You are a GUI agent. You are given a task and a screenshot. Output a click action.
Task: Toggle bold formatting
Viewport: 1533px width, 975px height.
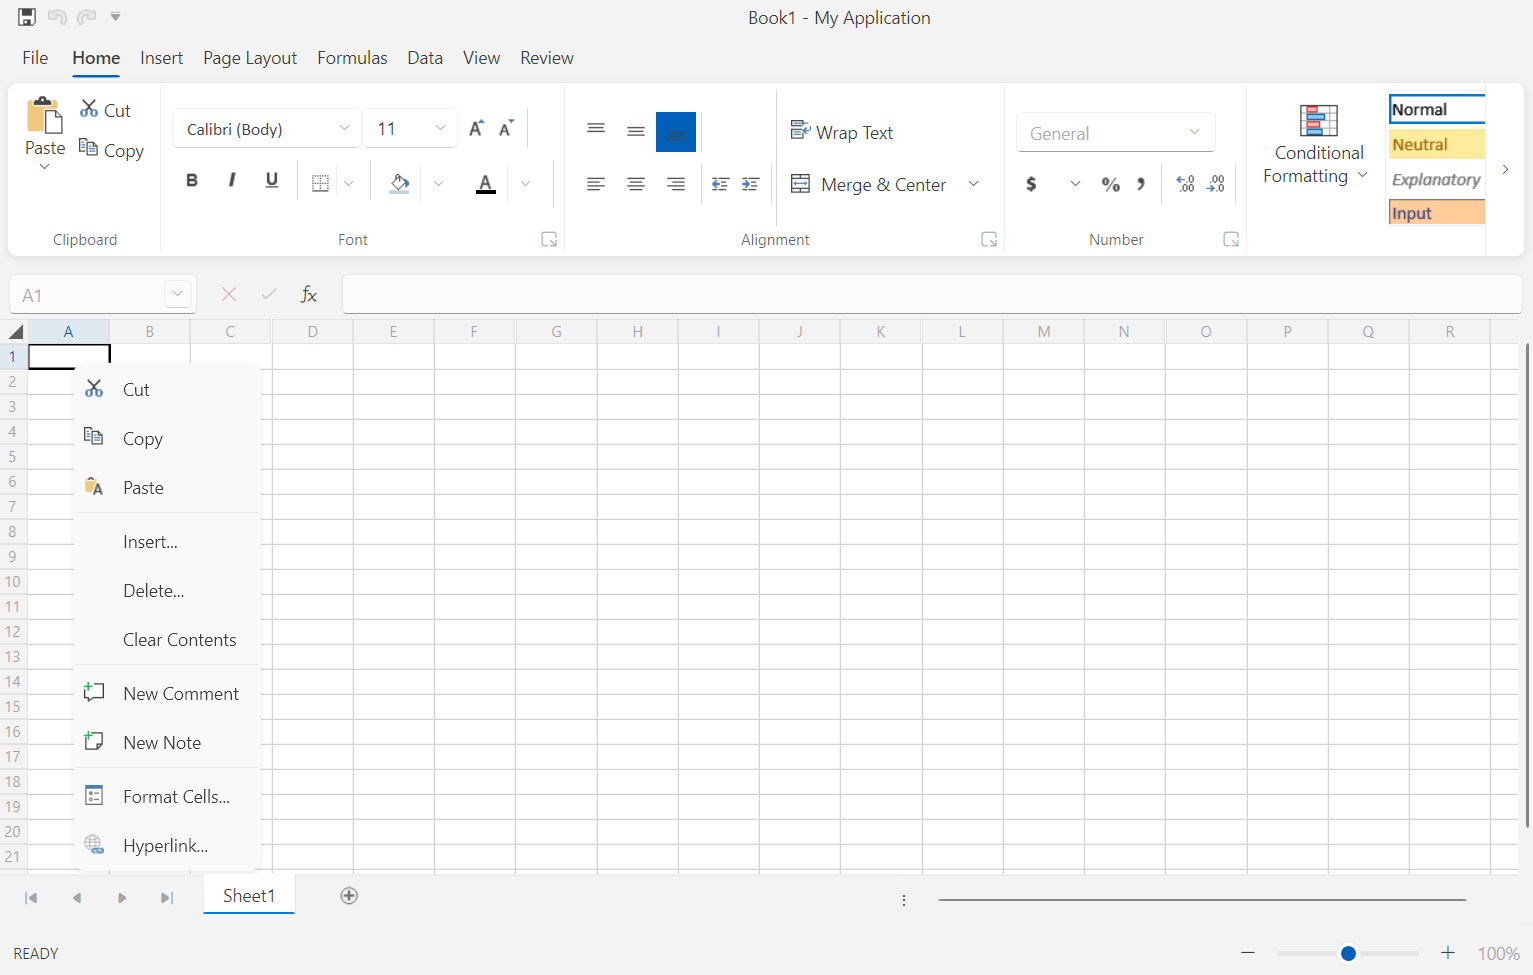coord(192,180)
